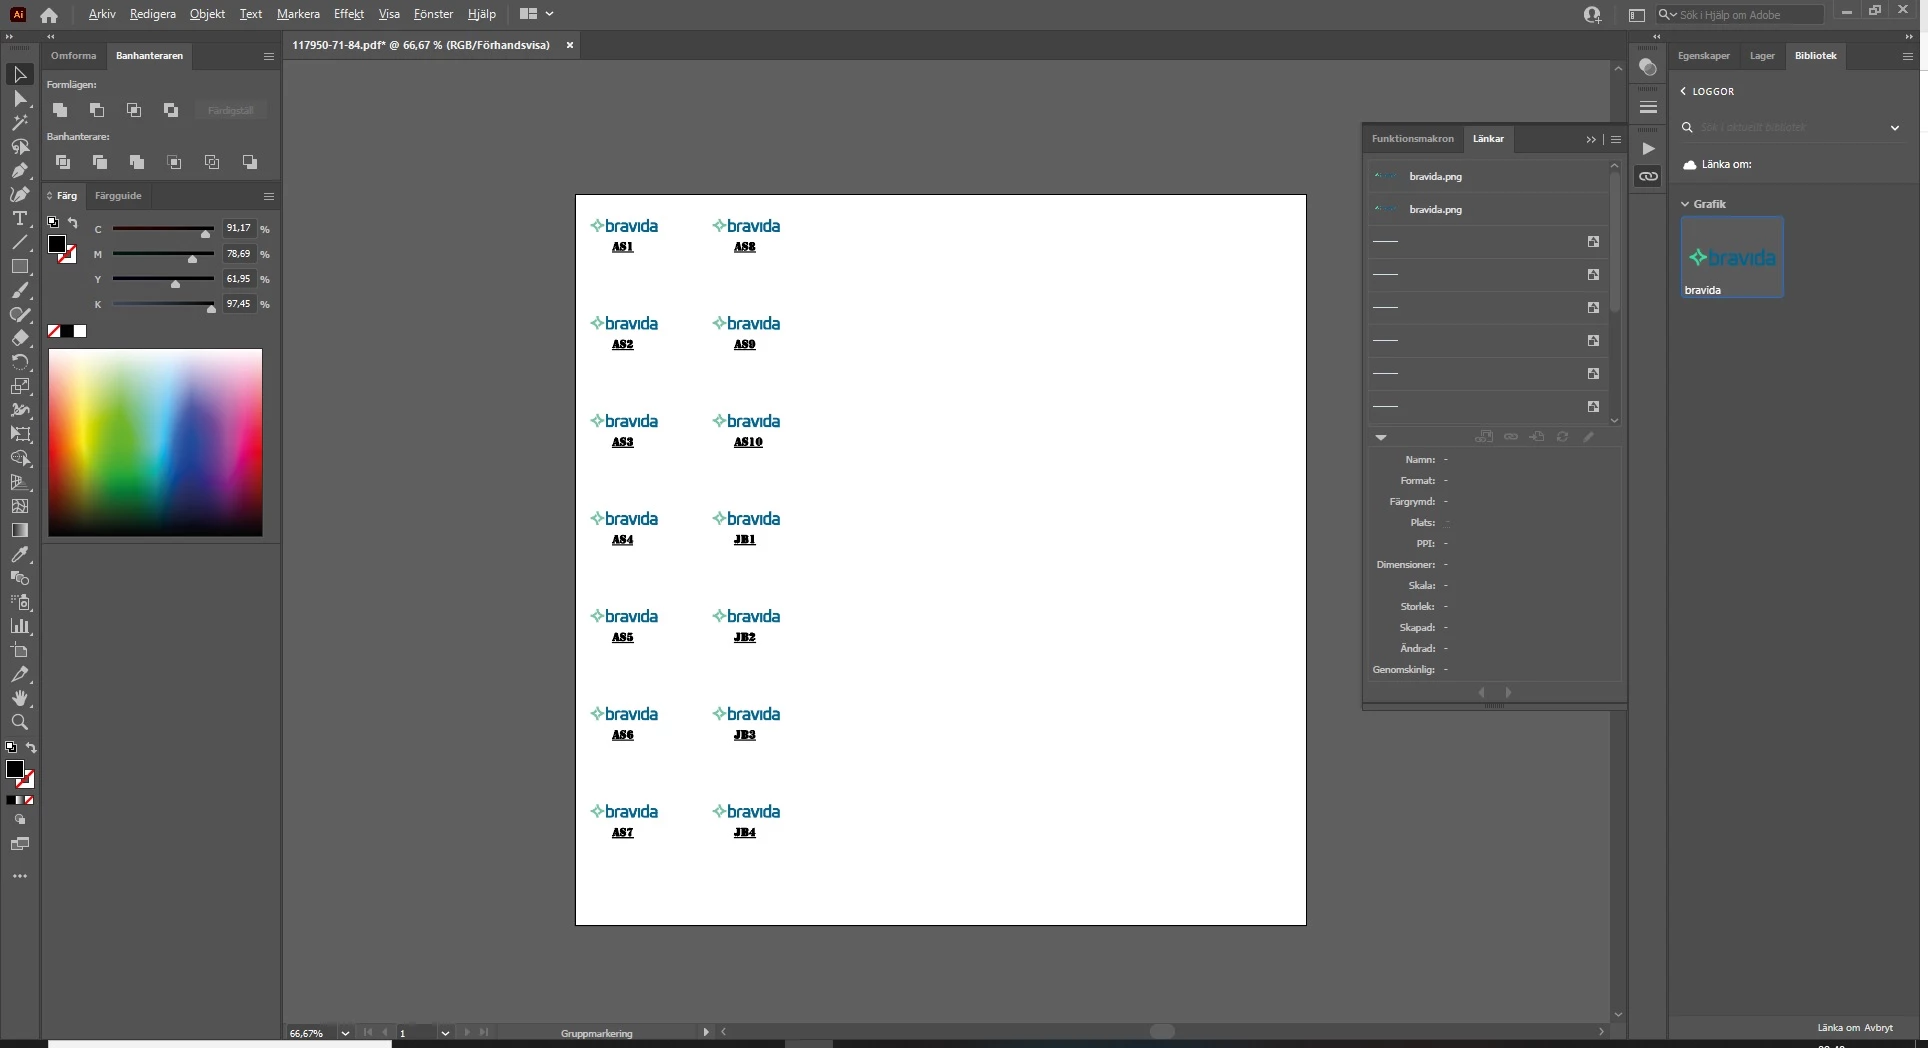Select the Zoom magnifier tool
Image resolution: width=1928 pixels, height=1048 pixels.
19,722
